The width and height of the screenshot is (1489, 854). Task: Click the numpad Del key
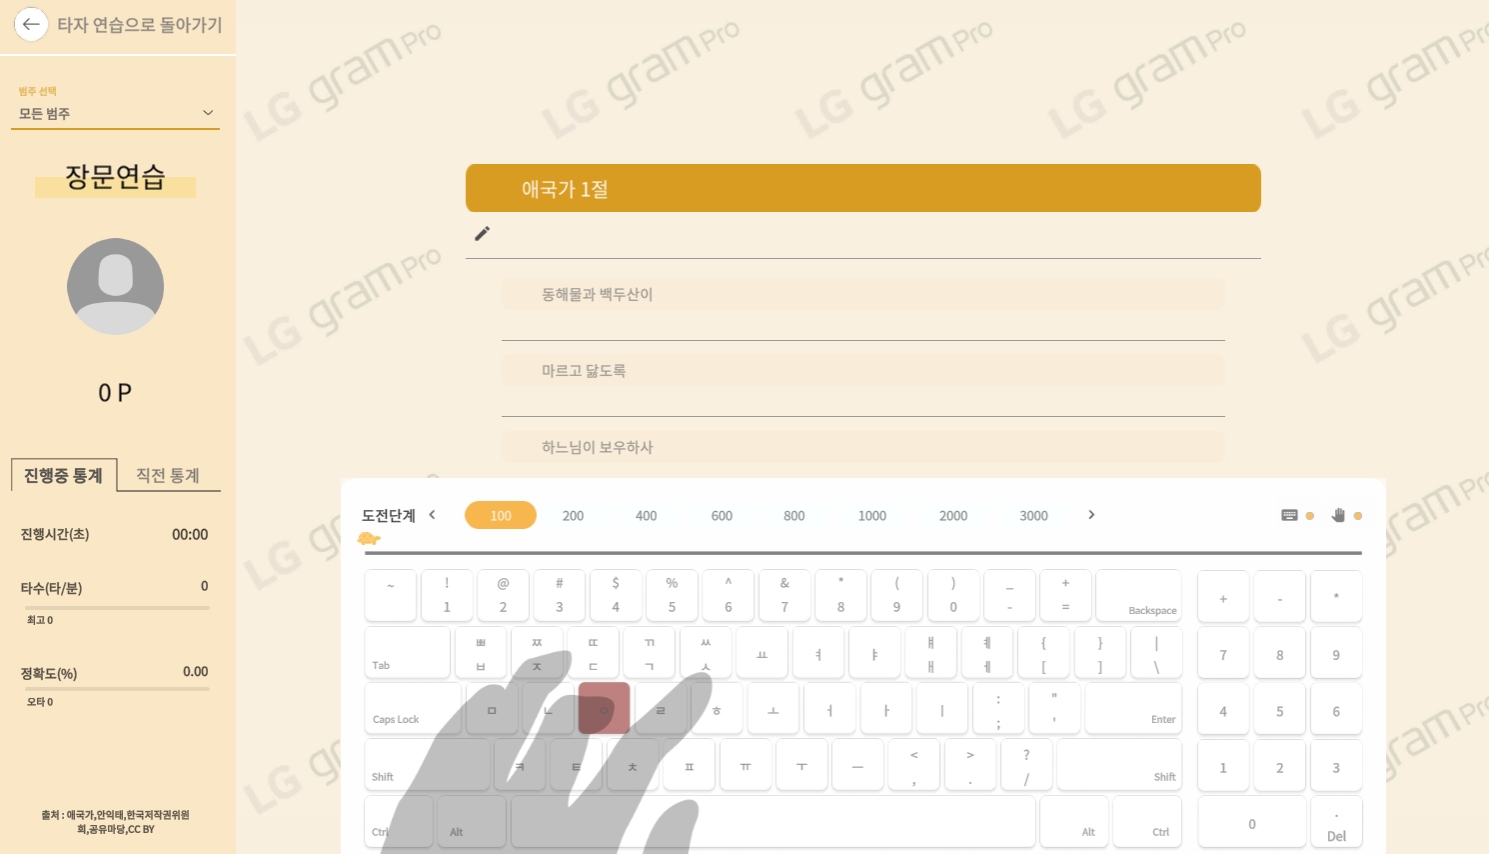[1336, 821]
